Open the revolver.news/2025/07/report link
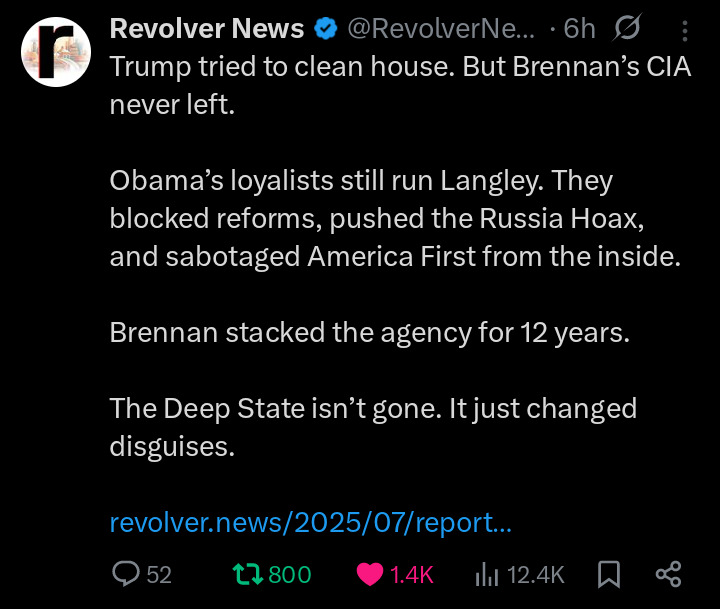Image resolution: width=720 pixels, height=609 pixels. (x=311, y=522)
